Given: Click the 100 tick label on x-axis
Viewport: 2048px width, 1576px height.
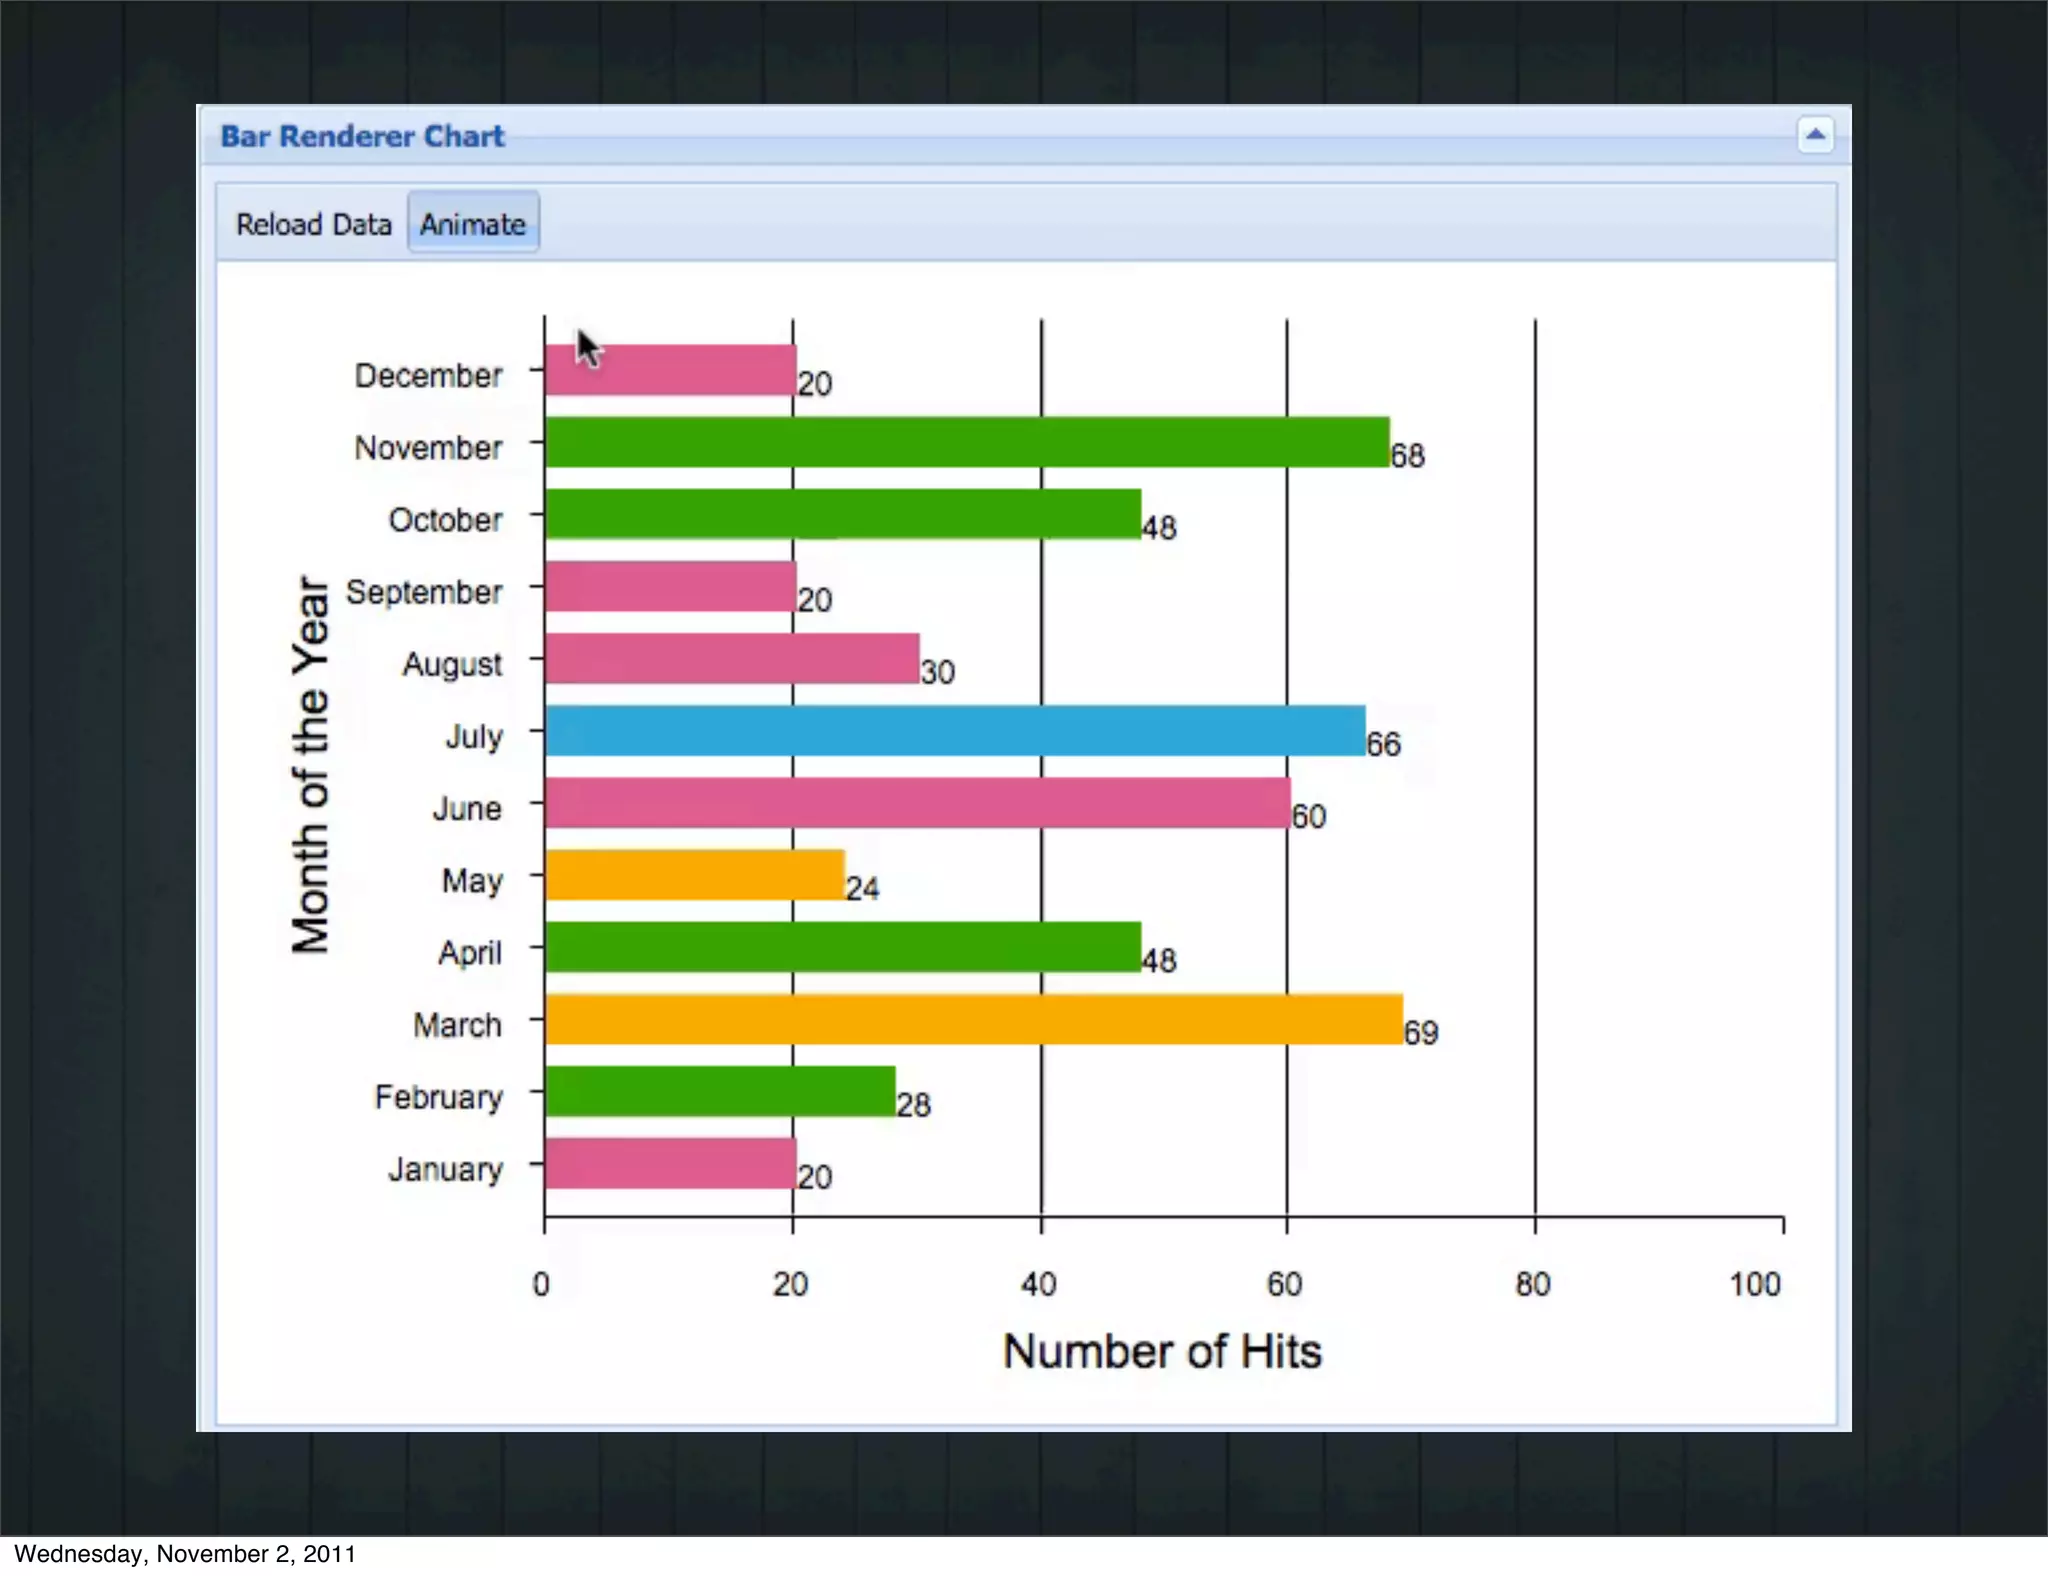Looking at the screenshot, I should [x=1755, y=1284].
